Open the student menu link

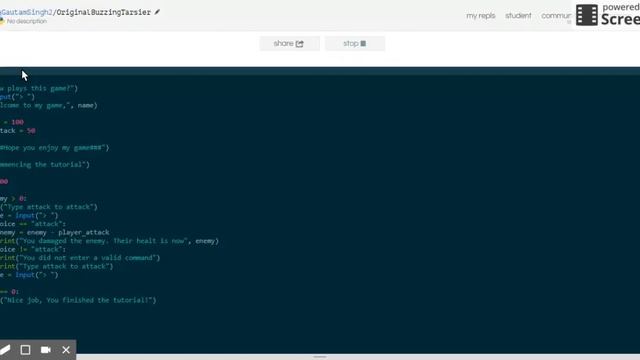[x=518, y=16]
